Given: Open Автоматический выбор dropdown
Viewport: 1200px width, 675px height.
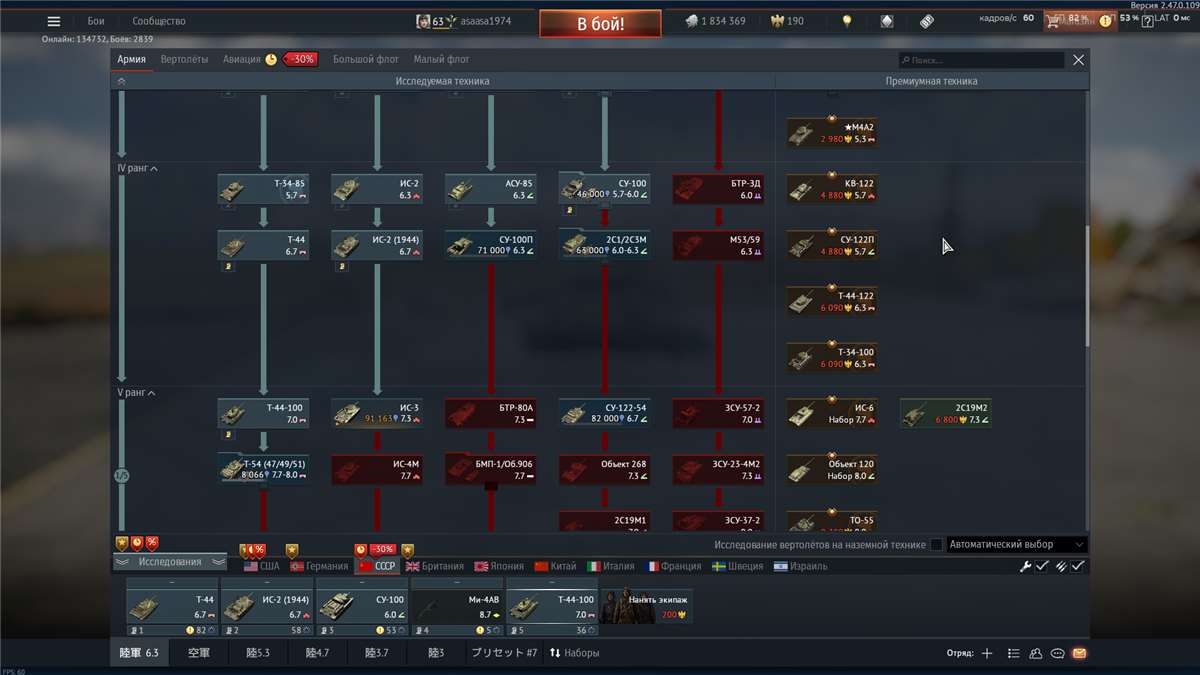Looking at the screenshot, I should pyautogui.click(x=1016, y=545).
